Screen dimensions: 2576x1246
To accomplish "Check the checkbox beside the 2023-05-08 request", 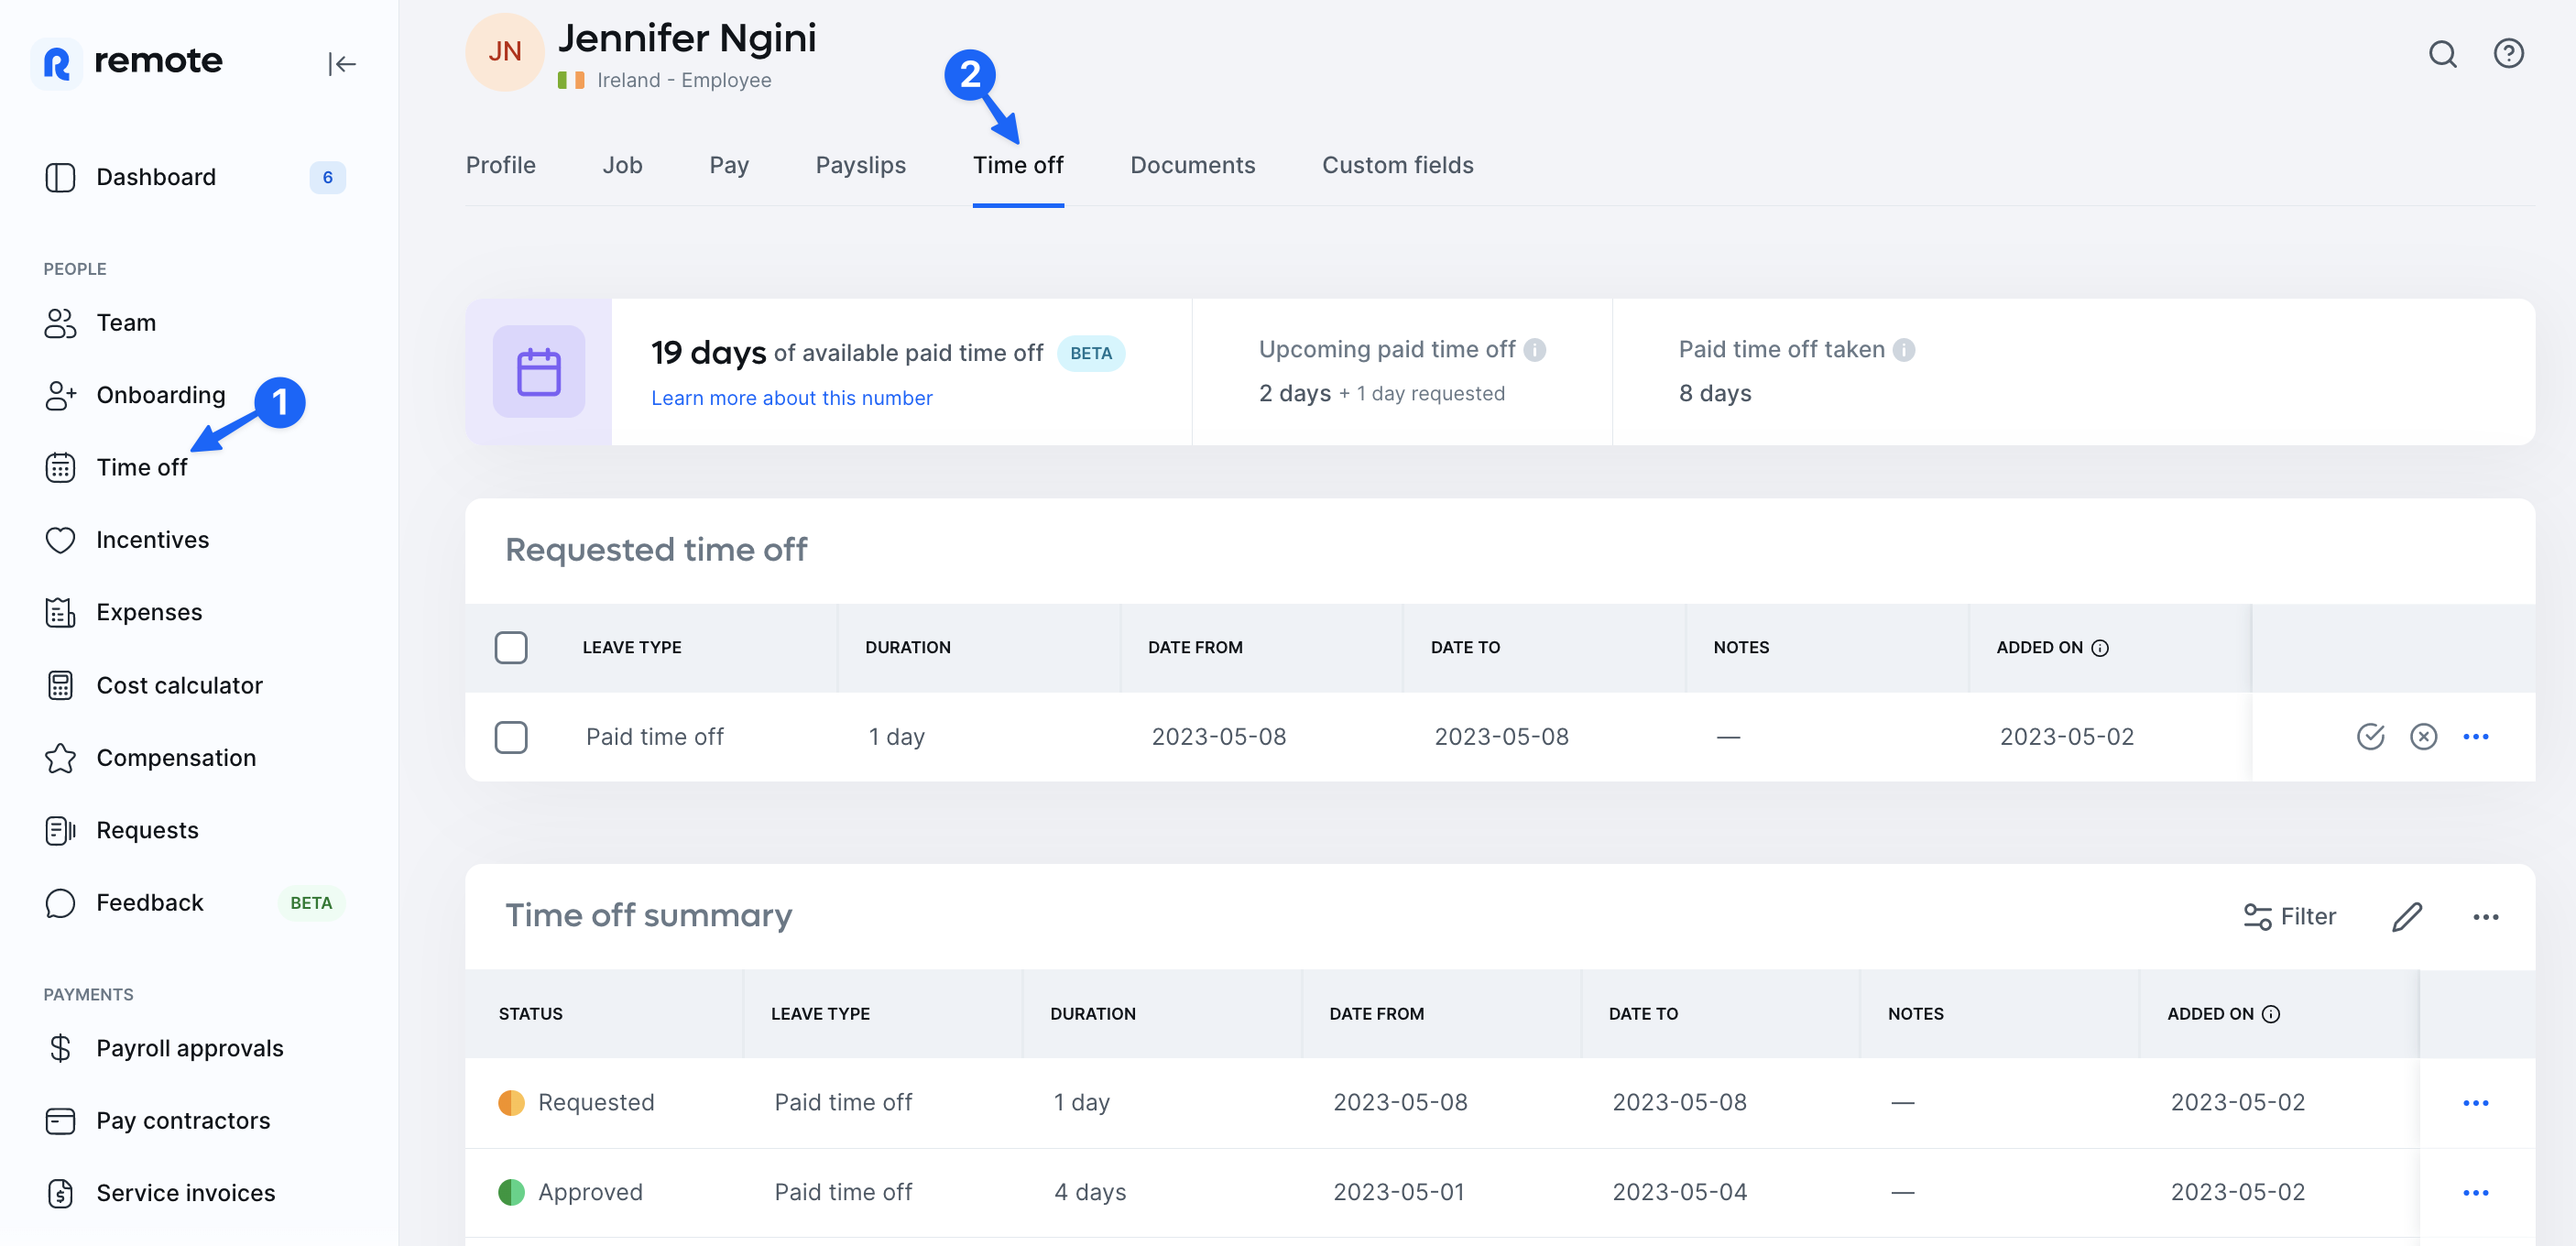I will [x=511, y=737].
